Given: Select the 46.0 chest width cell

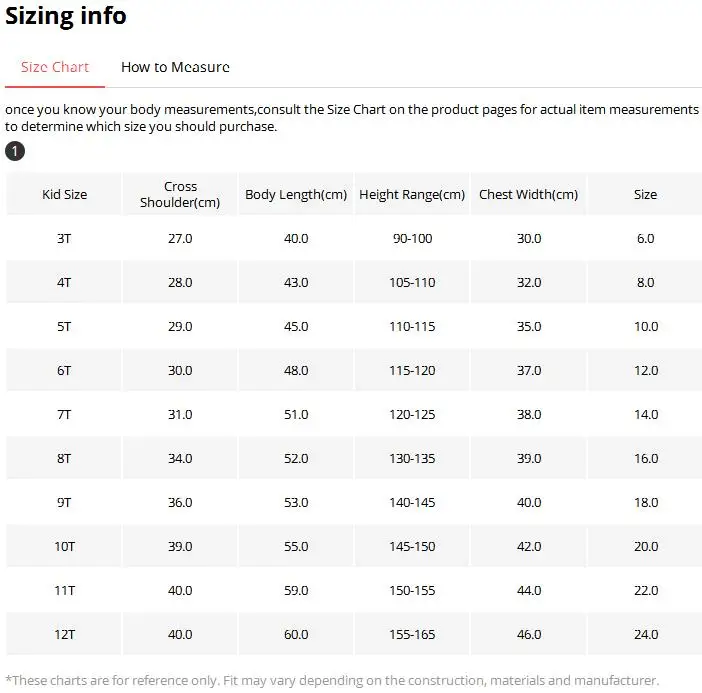Looking at the screenshot, I should click(529, 634).
